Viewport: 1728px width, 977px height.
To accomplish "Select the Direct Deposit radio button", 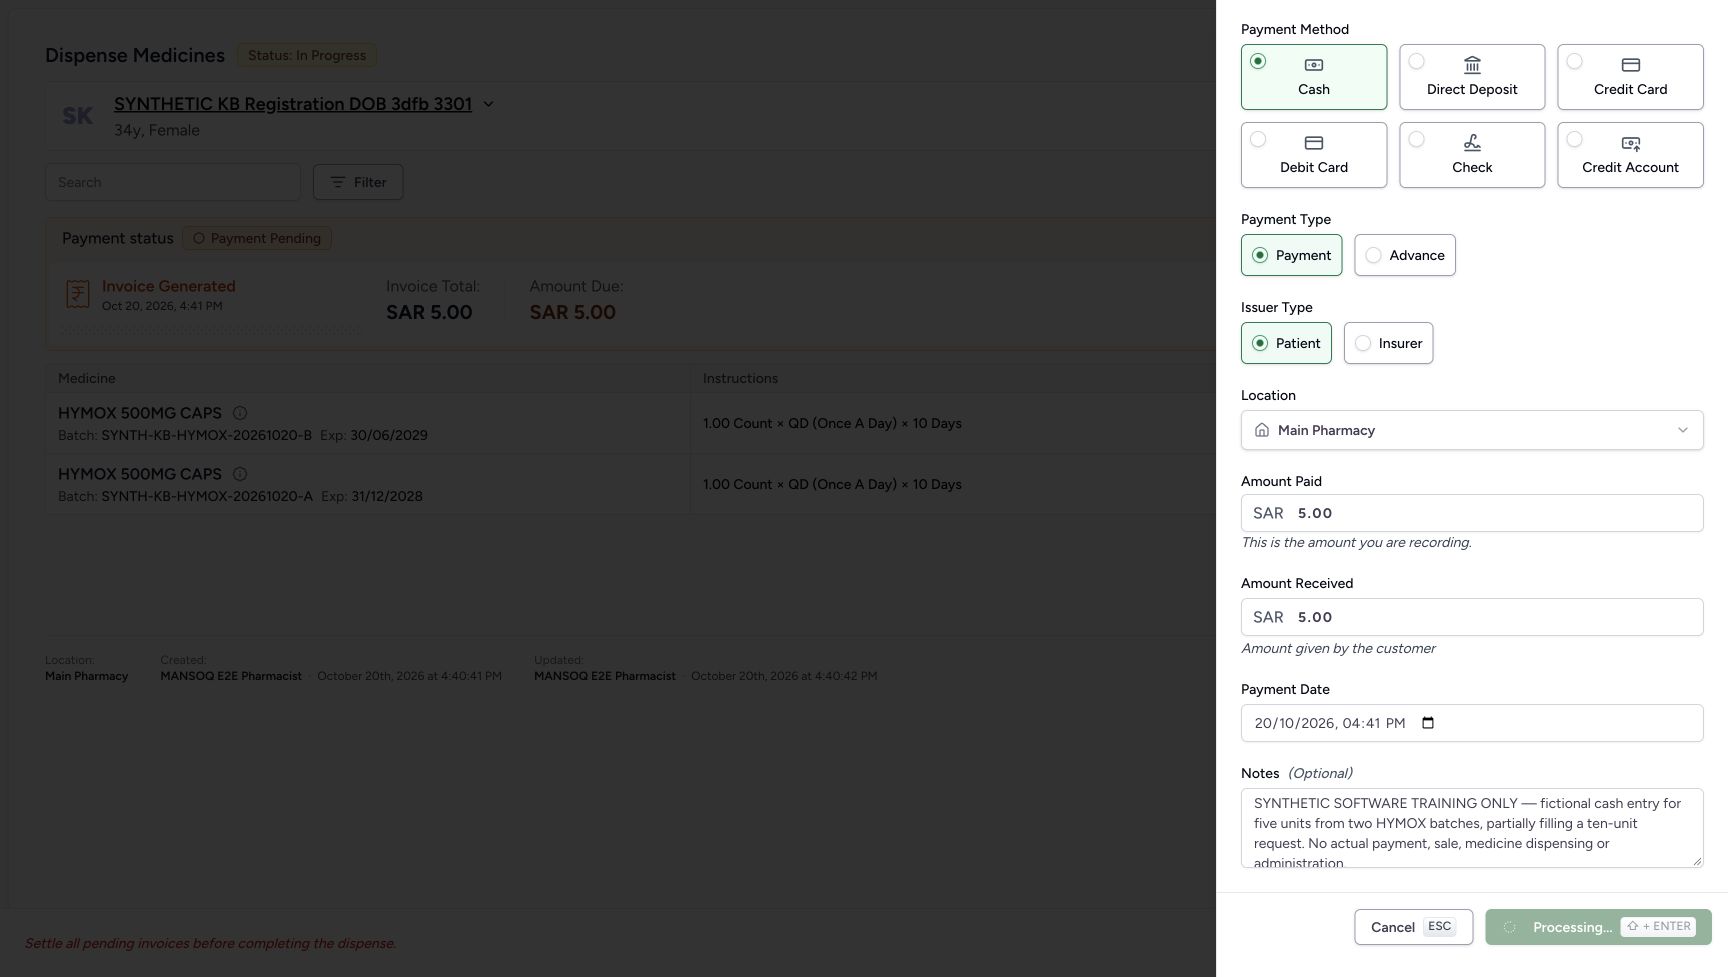I will tap(1416, 61).
